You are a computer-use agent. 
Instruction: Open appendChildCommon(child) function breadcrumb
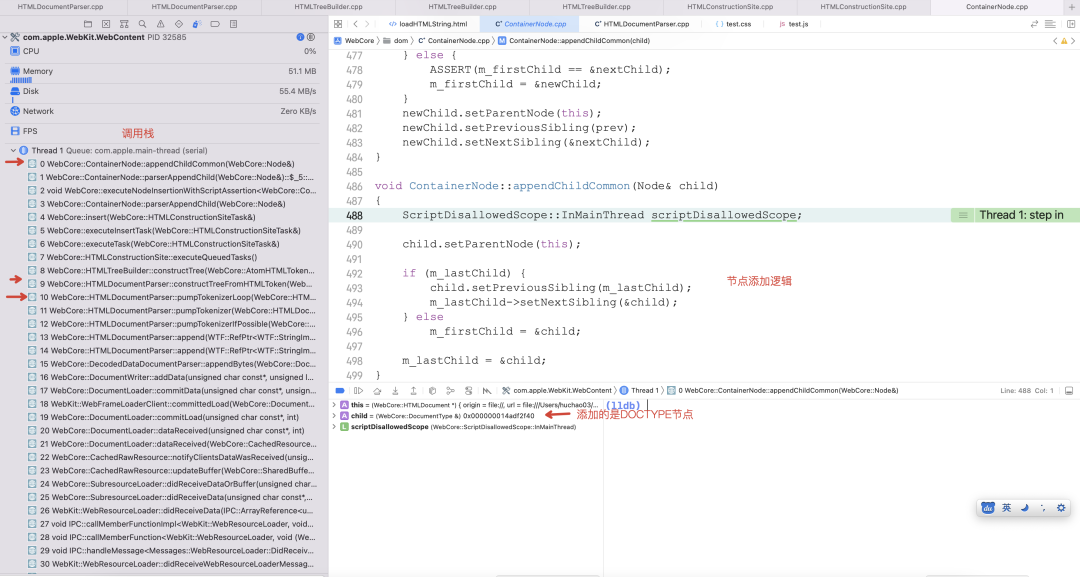pyautogui.click(x=574, y=41)
